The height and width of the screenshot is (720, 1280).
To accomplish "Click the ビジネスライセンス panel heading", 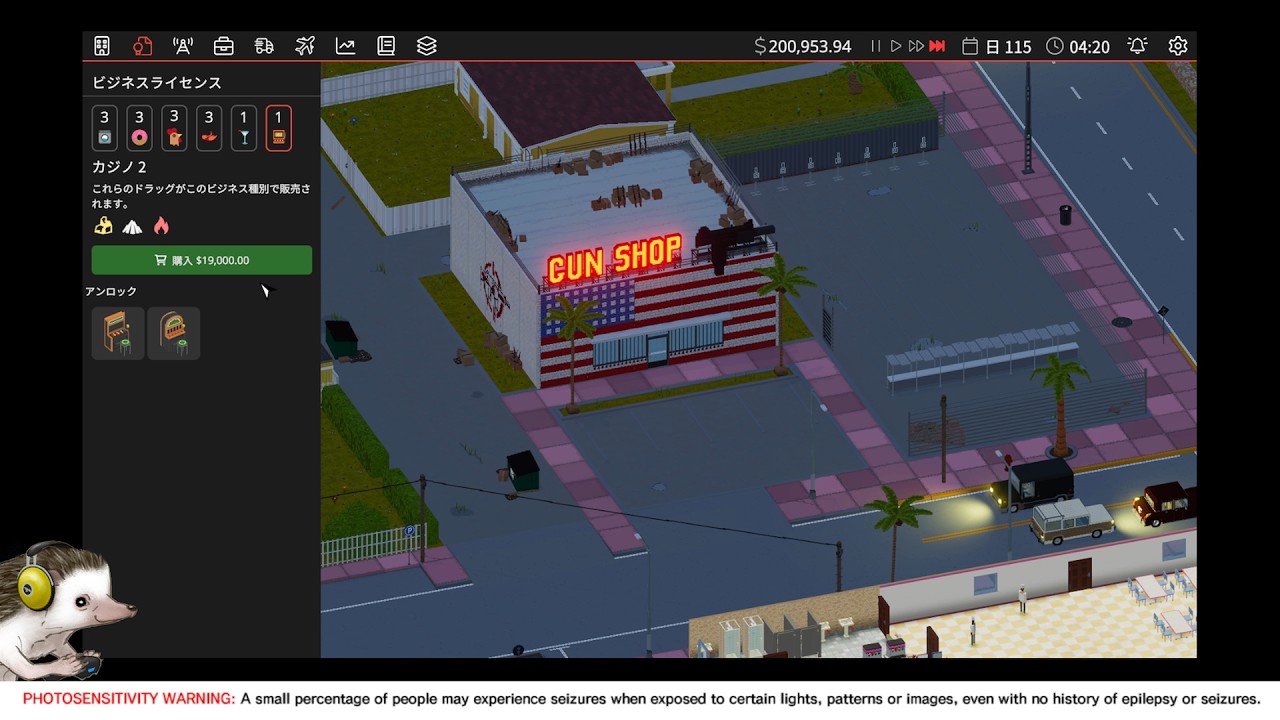I will coord(157,82).
